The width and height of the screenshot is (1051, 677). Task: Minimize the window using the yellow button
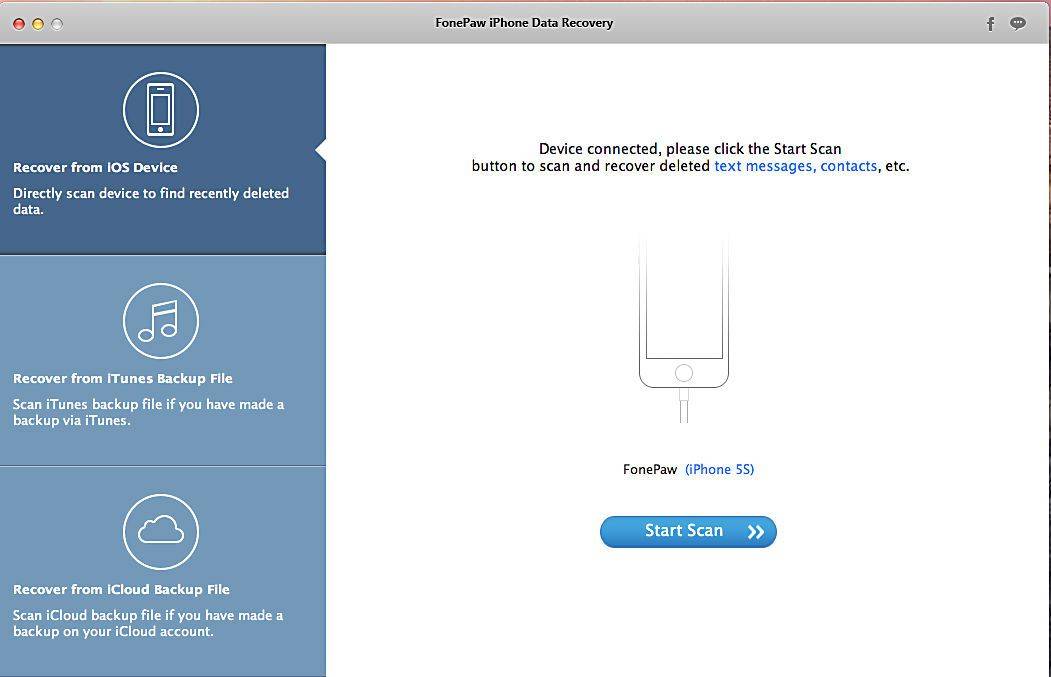click(38, 23)
